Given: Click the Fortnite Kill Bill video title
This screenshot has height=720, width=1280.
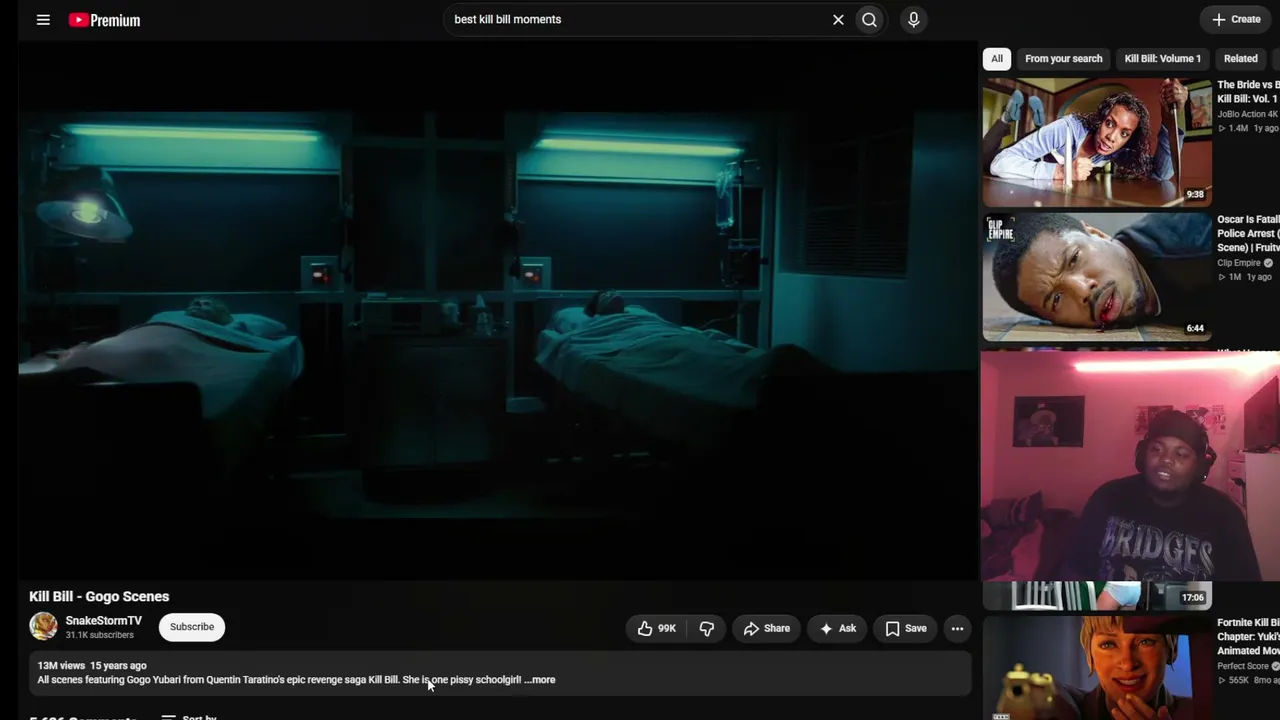Looking at the screenshot, I should pyautogui.click(x=1248, y=637).
